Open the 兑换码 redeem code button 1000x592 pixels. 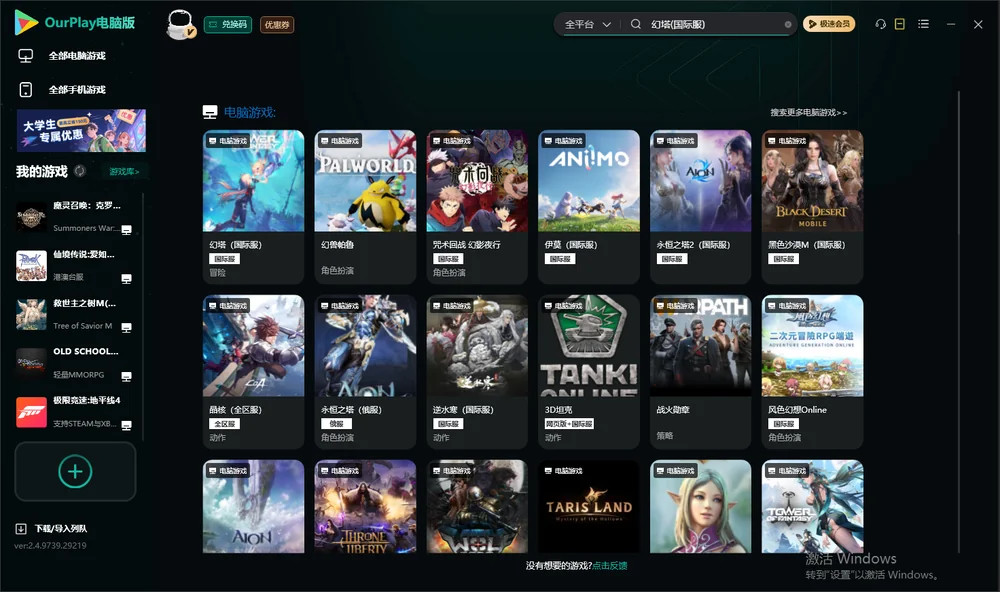pyautogui.click(x=228, y=24)
